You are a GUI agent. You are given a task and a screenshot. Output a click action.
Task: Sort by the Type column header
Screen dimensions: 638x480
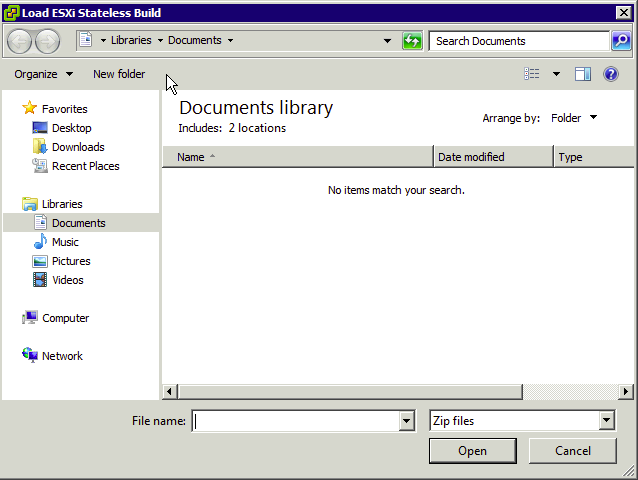[x=594, y=157]
